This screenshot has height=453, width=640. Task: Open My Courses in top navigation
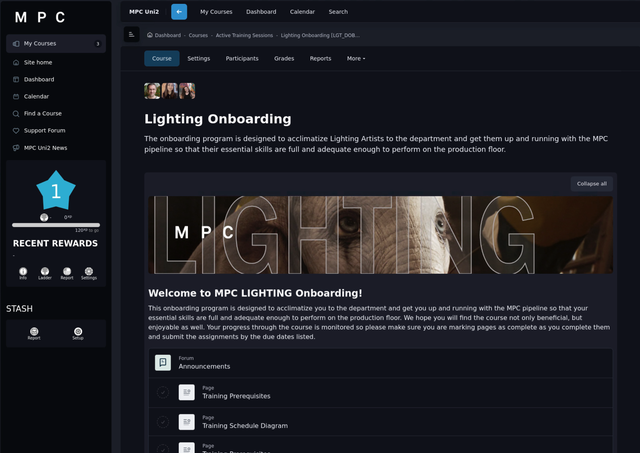click(x=216, y=12)
